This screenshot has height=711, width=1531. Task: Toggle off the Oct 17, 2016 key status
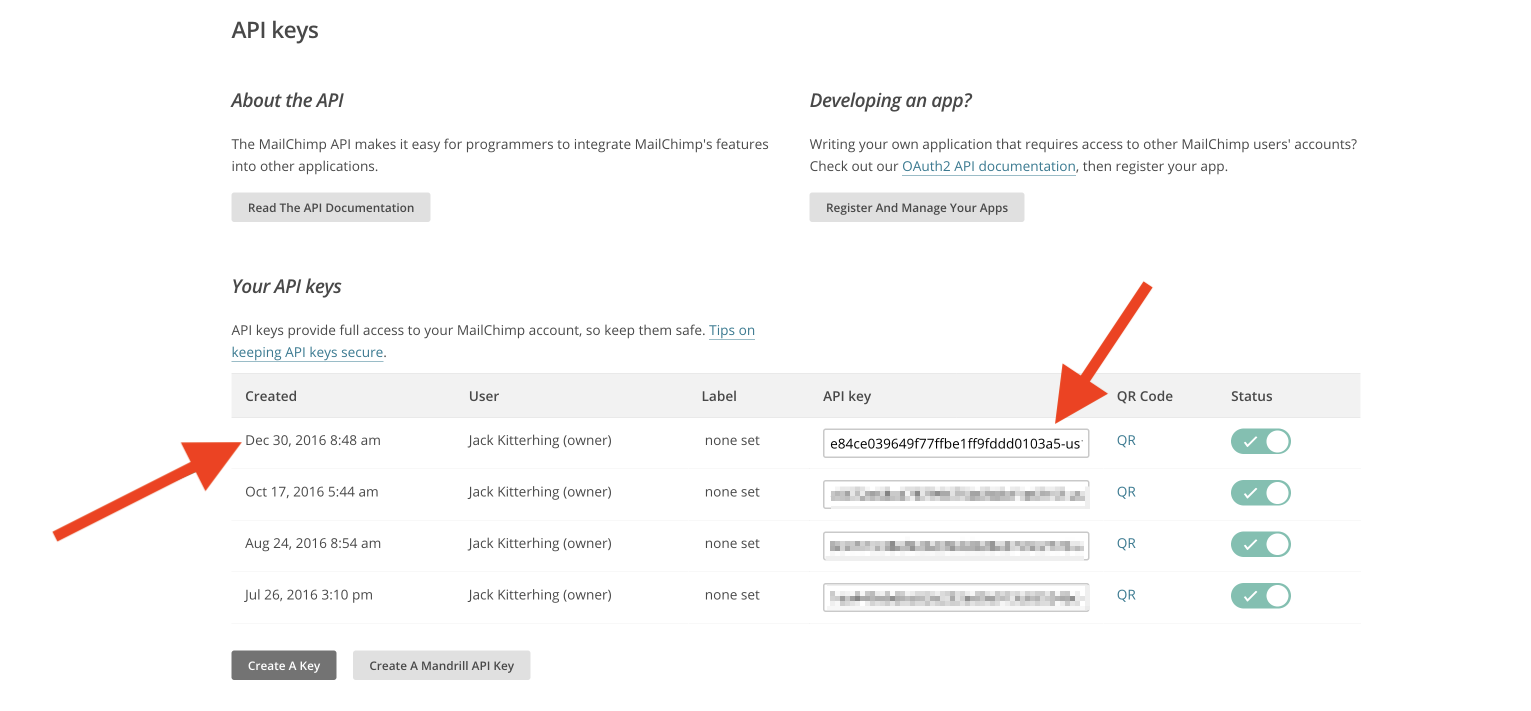pyautogui.click(x=1260, y=492)
